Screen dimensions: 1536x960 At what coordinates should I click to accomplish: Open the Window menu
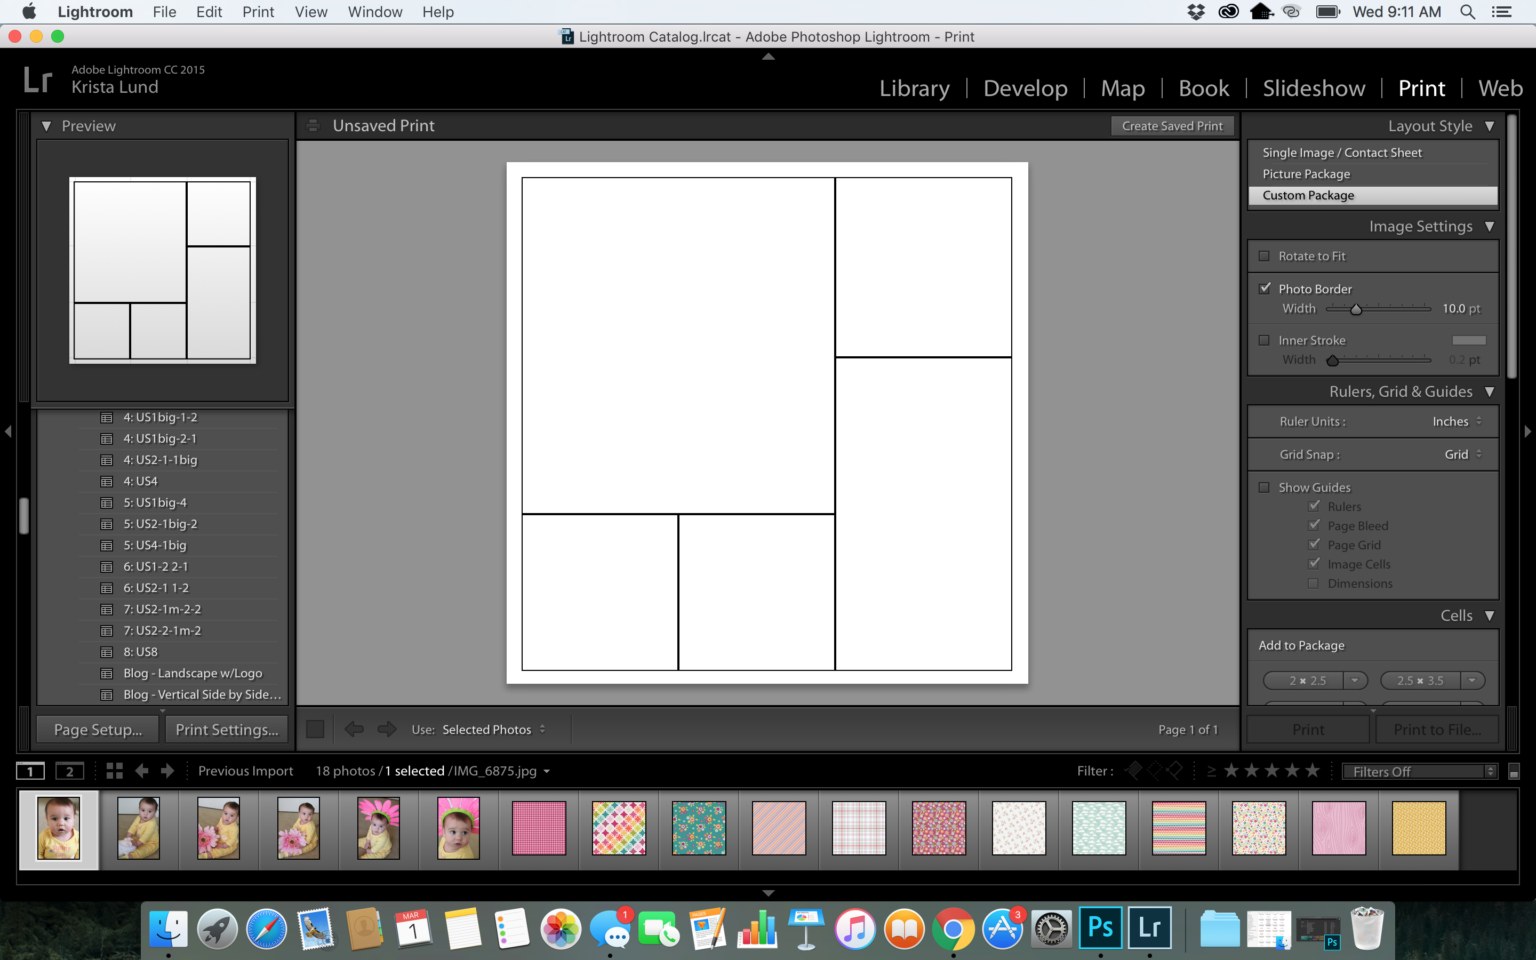click(375, 12)
